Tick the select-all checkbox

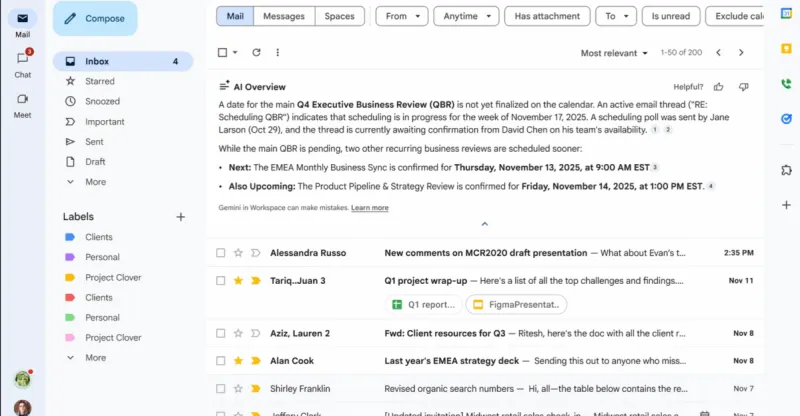(x=222, y=53)
